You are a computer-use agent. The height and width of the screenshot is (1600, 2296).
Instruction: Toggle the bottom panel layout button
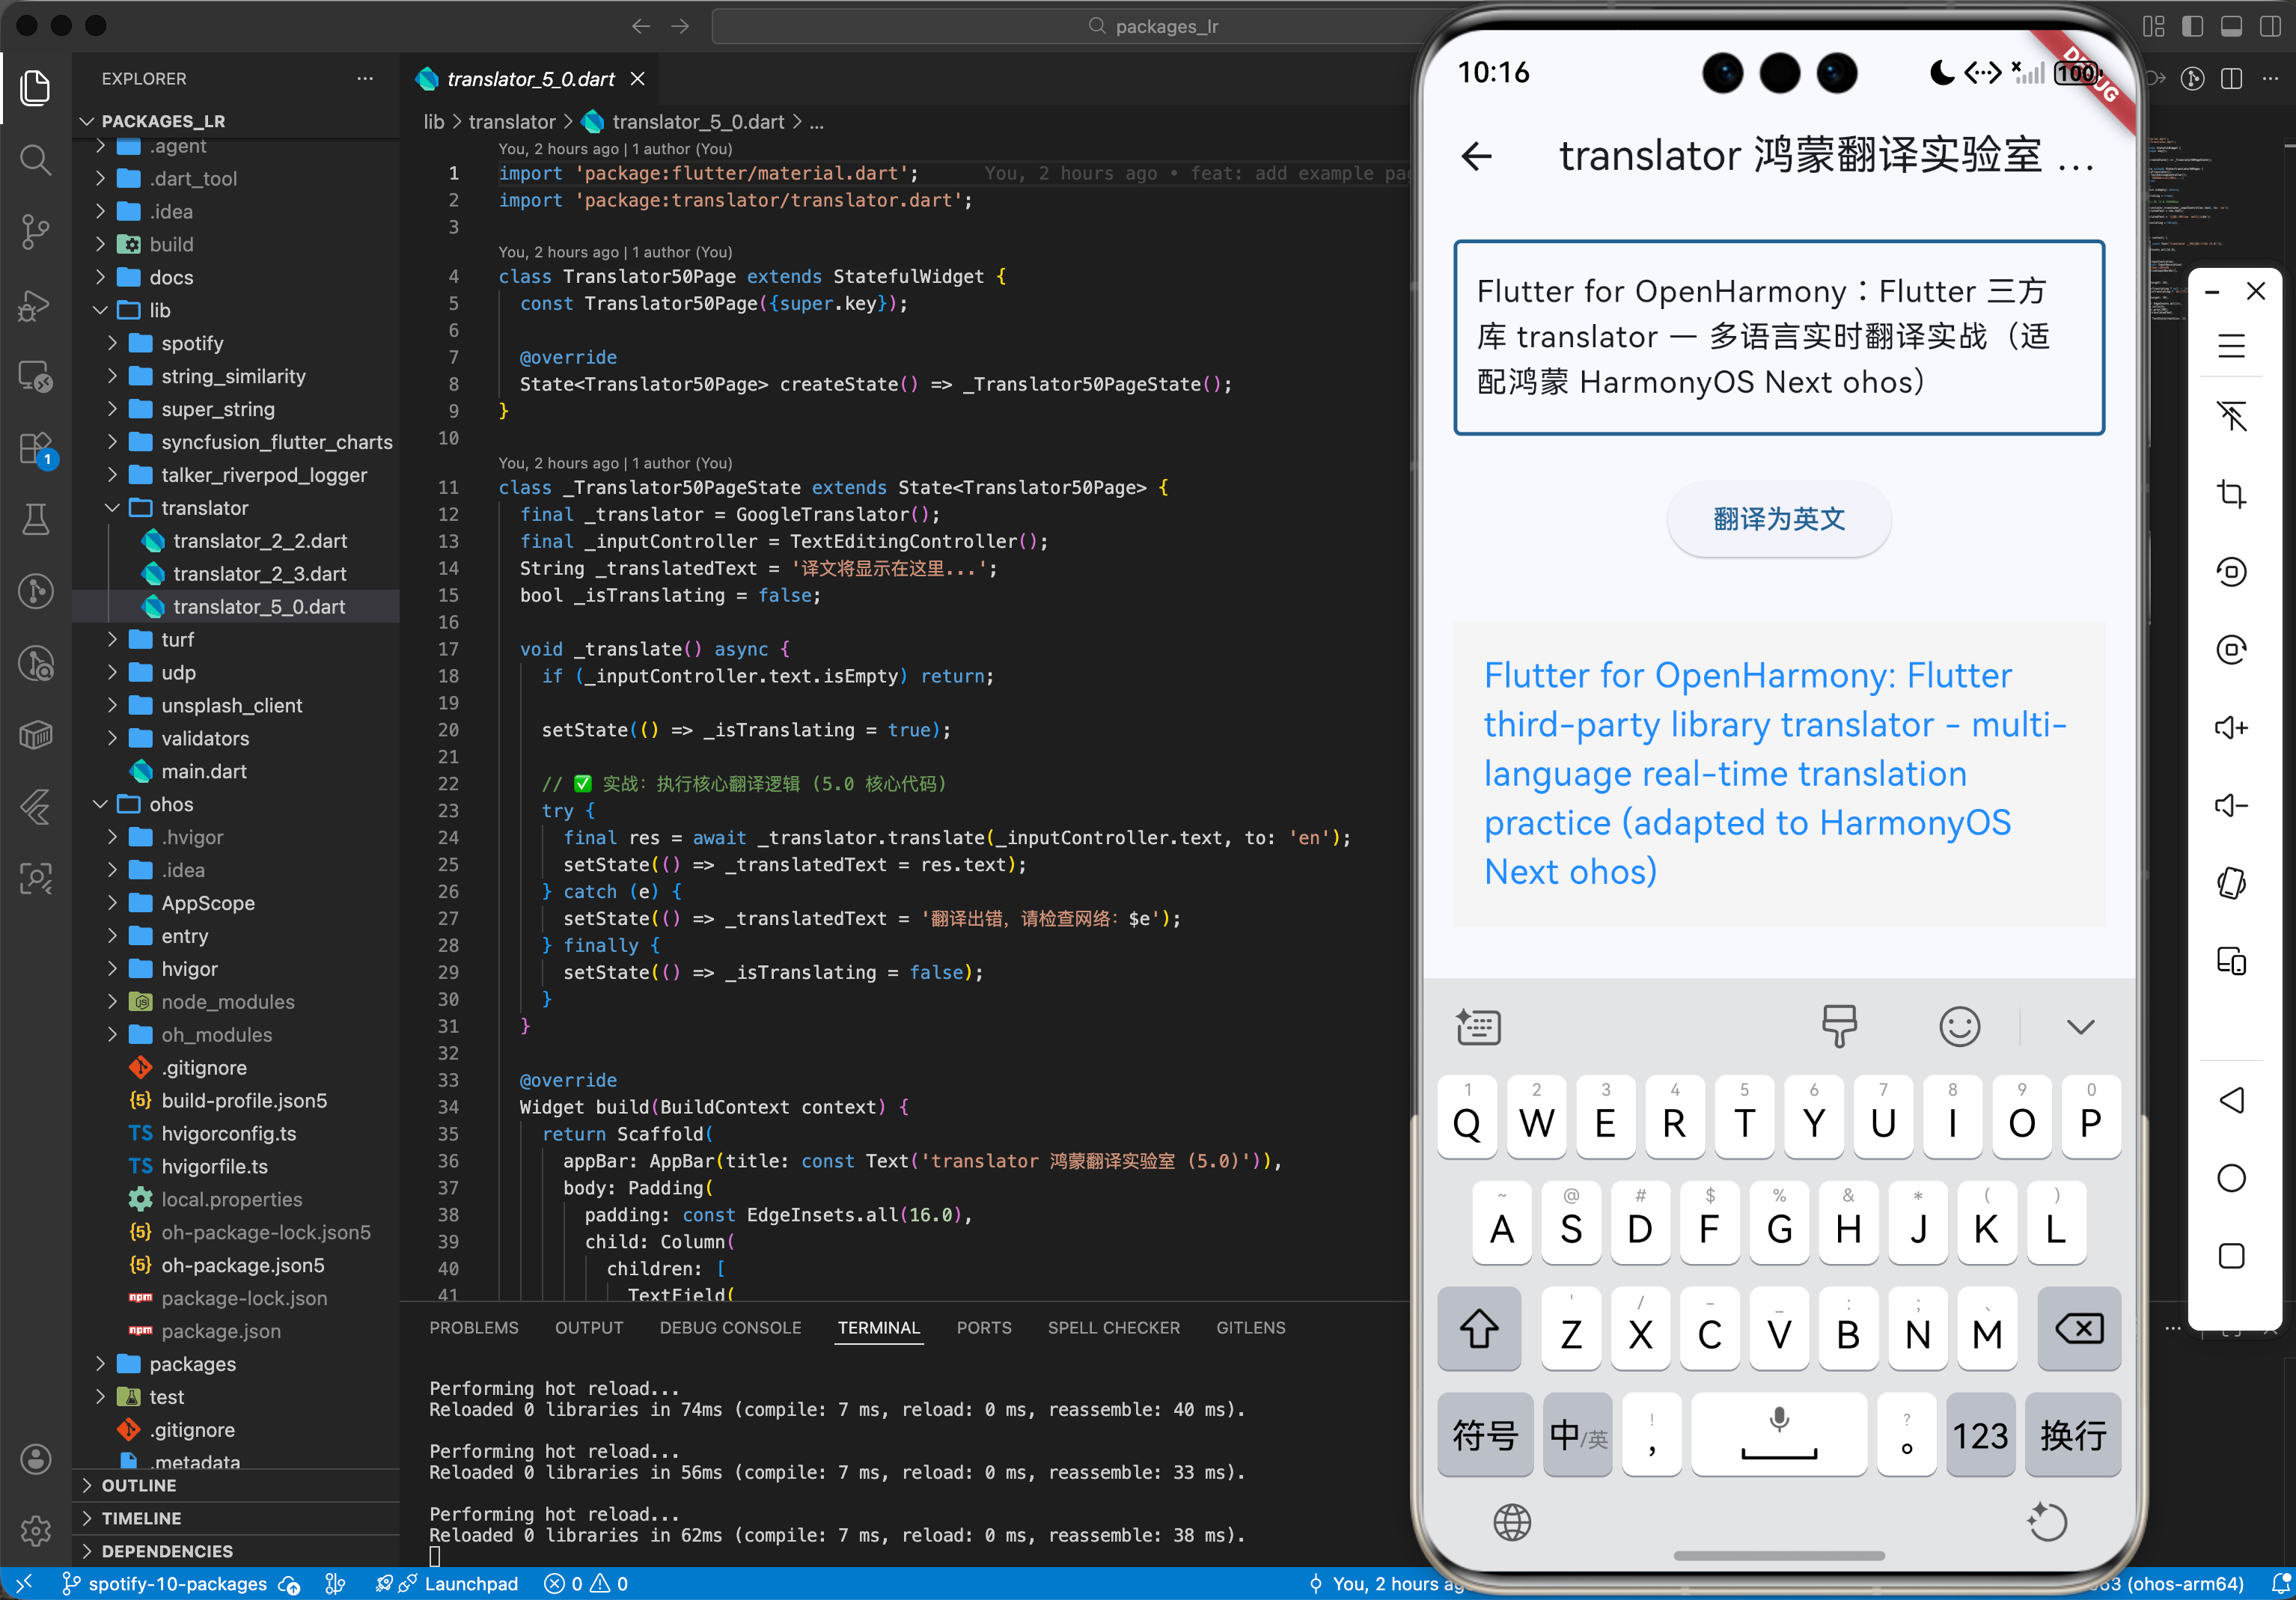click(2231, 26)
